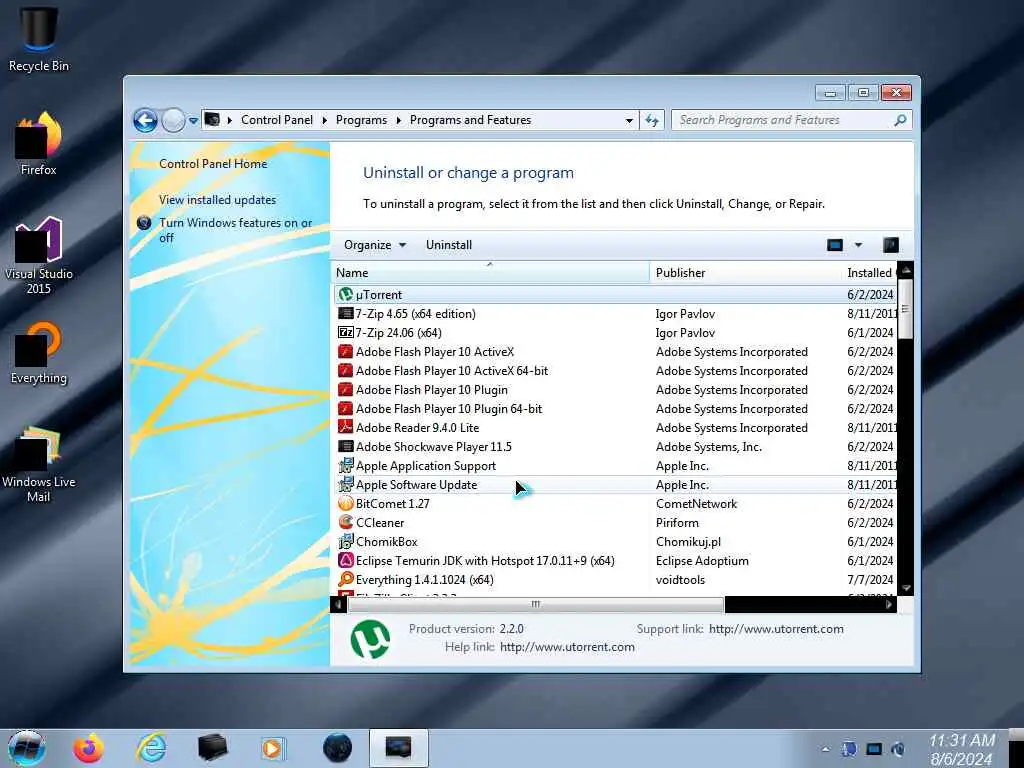Click the Everything 1.4.1.1024 list icon
The height and width of the screenshot is (768, 1024).
click(x=345, y=579)
